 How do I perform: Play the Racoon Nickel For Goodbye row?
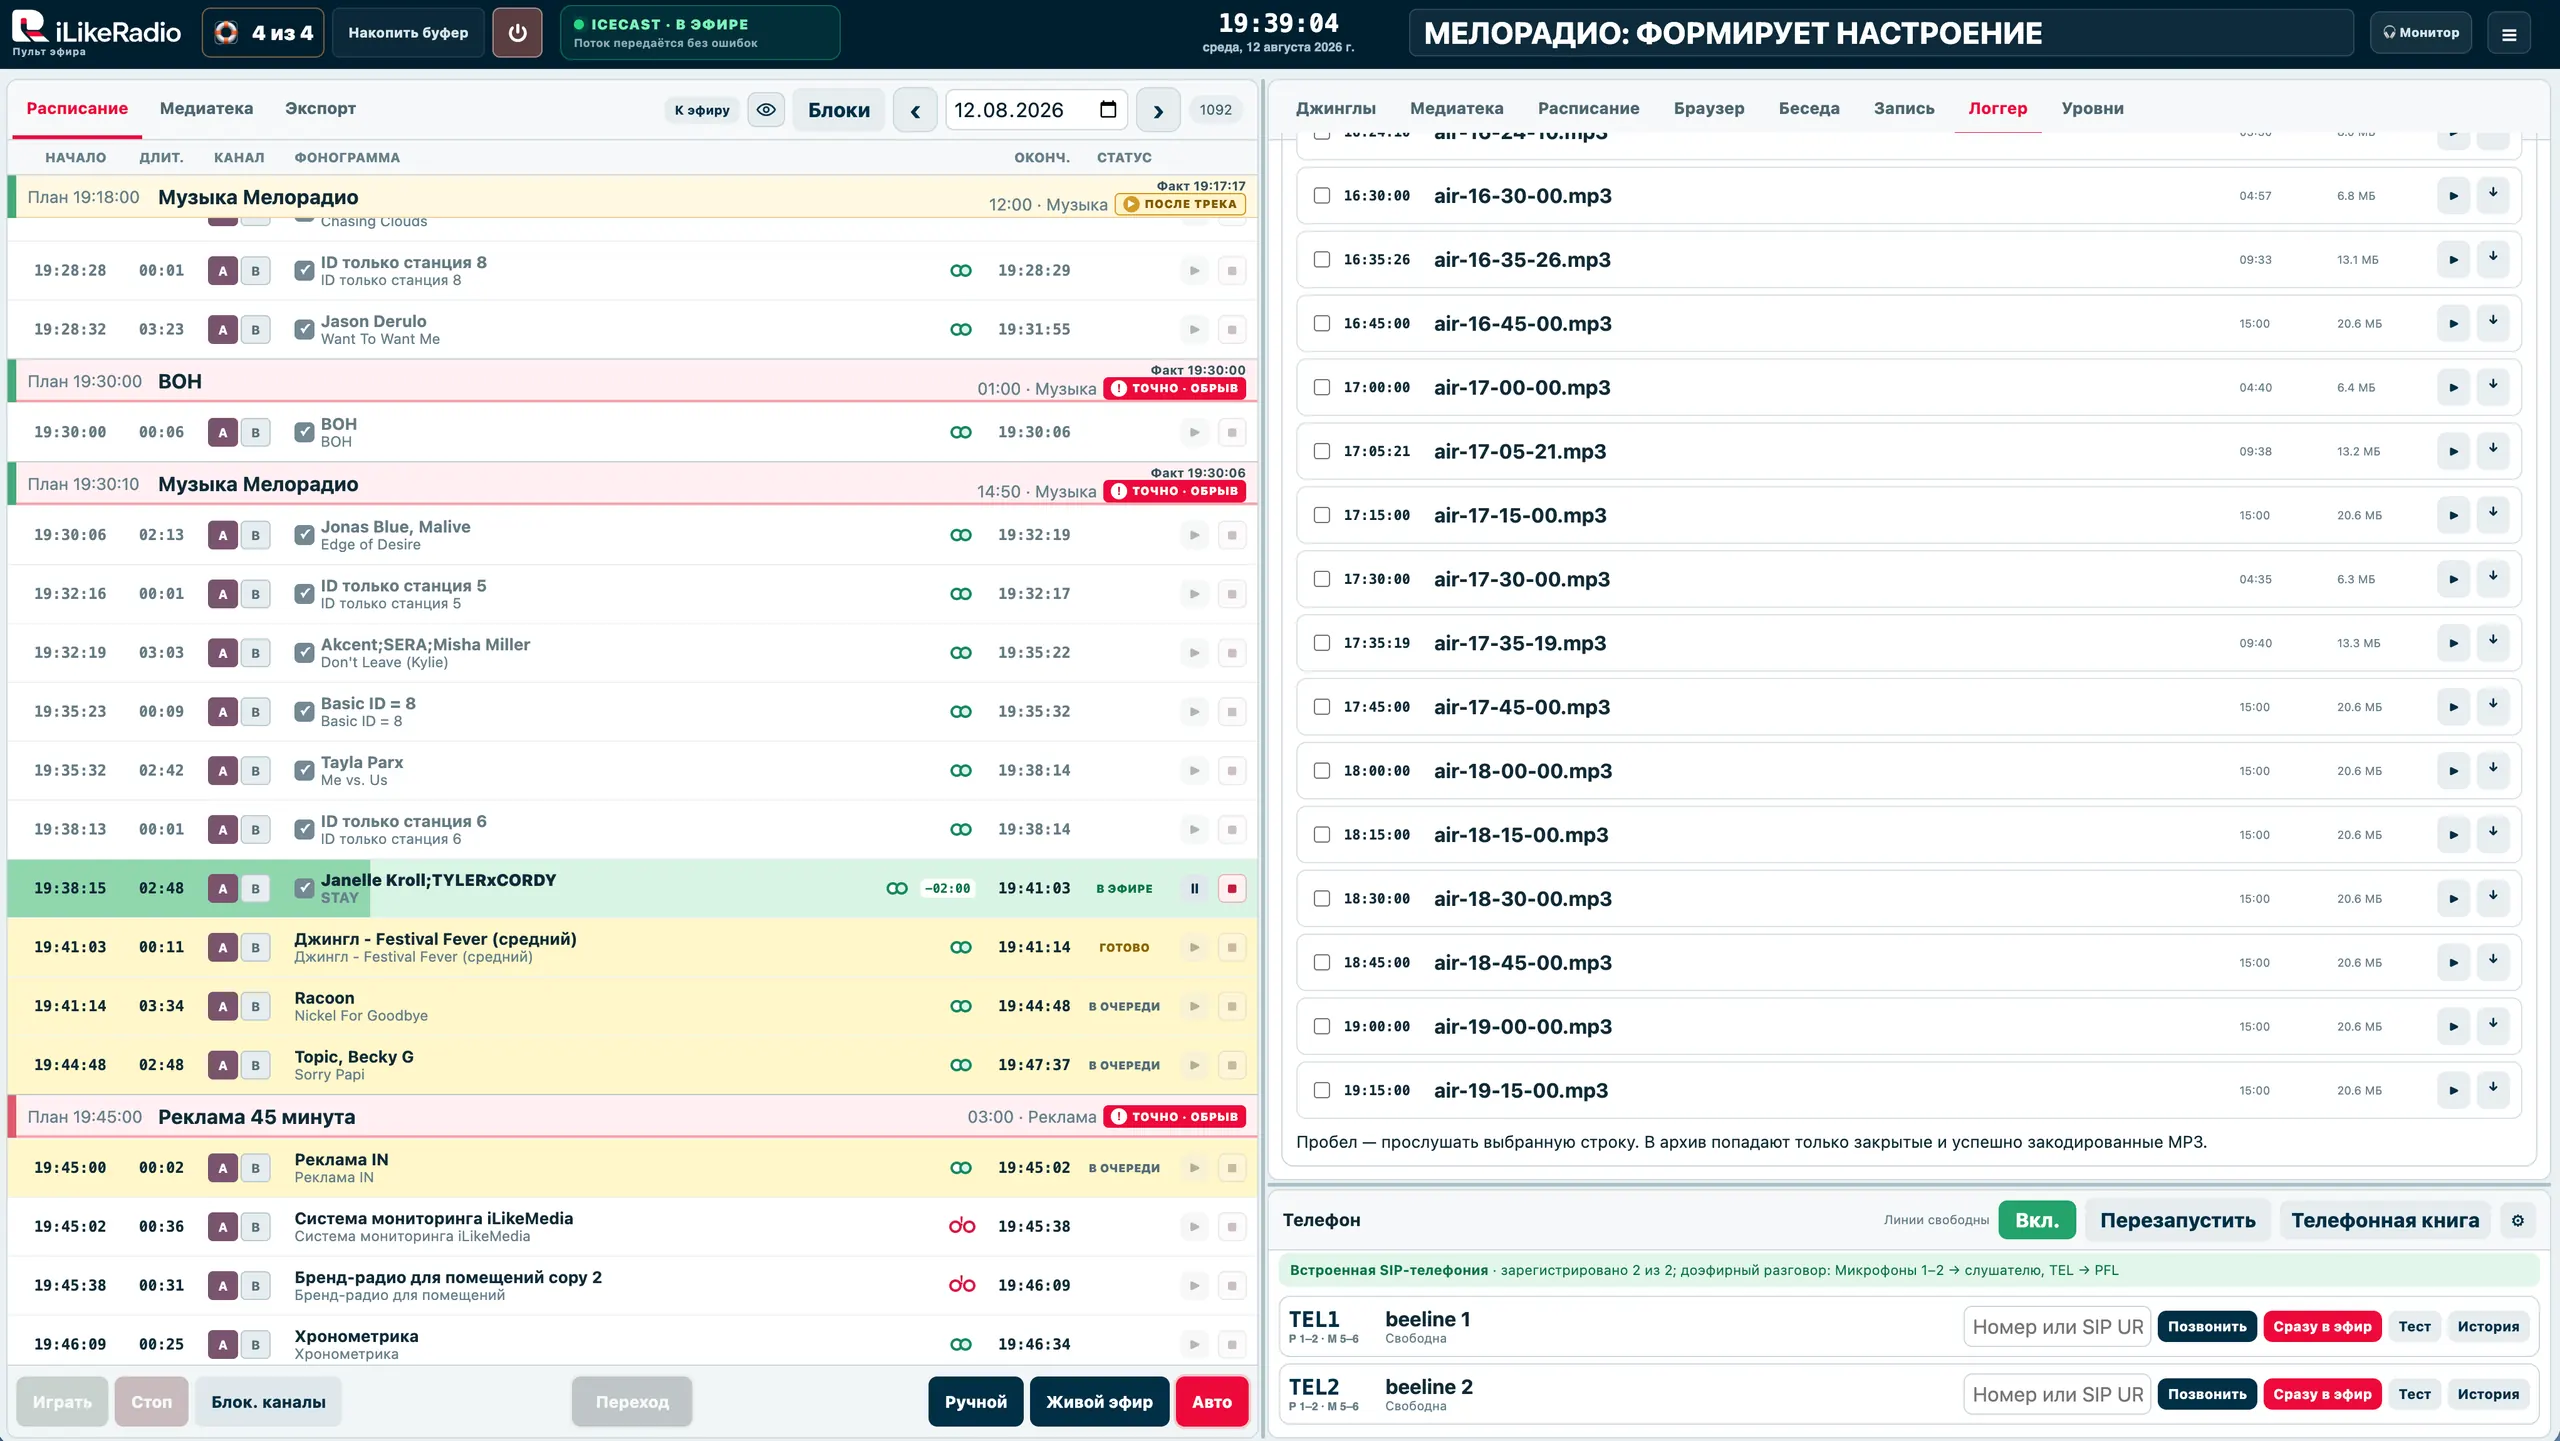1194,1006
